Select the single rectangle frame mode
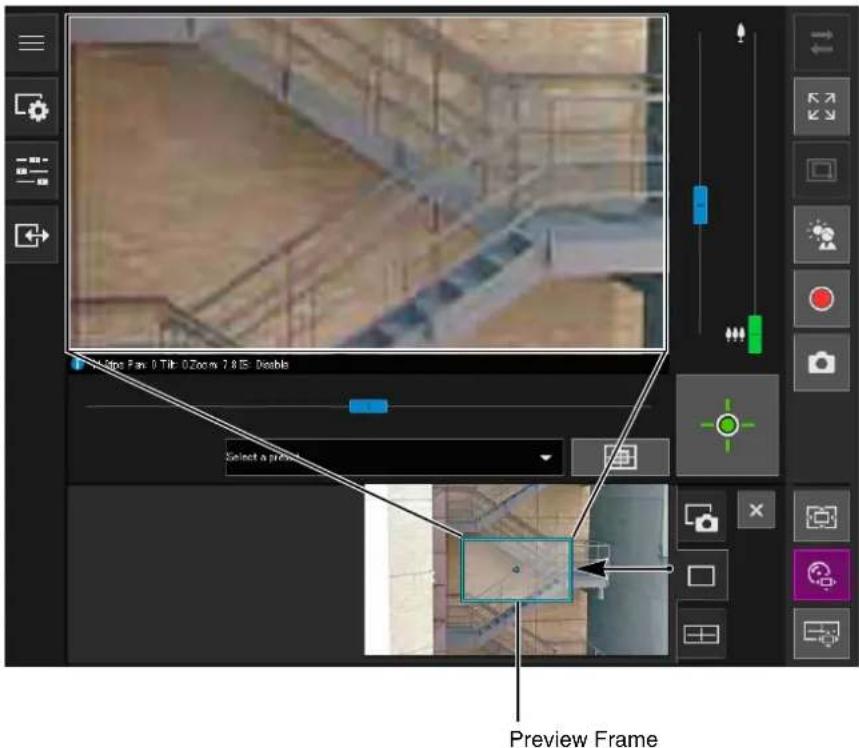The width and height of the screenshot is (859, 748). 701,575
